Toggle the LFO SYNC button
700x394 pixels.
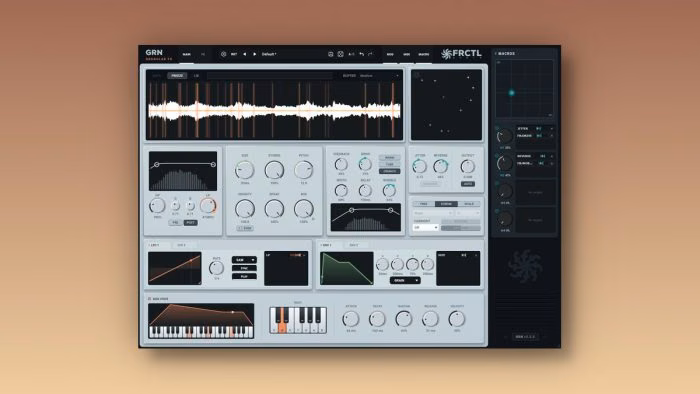(244, 268)
